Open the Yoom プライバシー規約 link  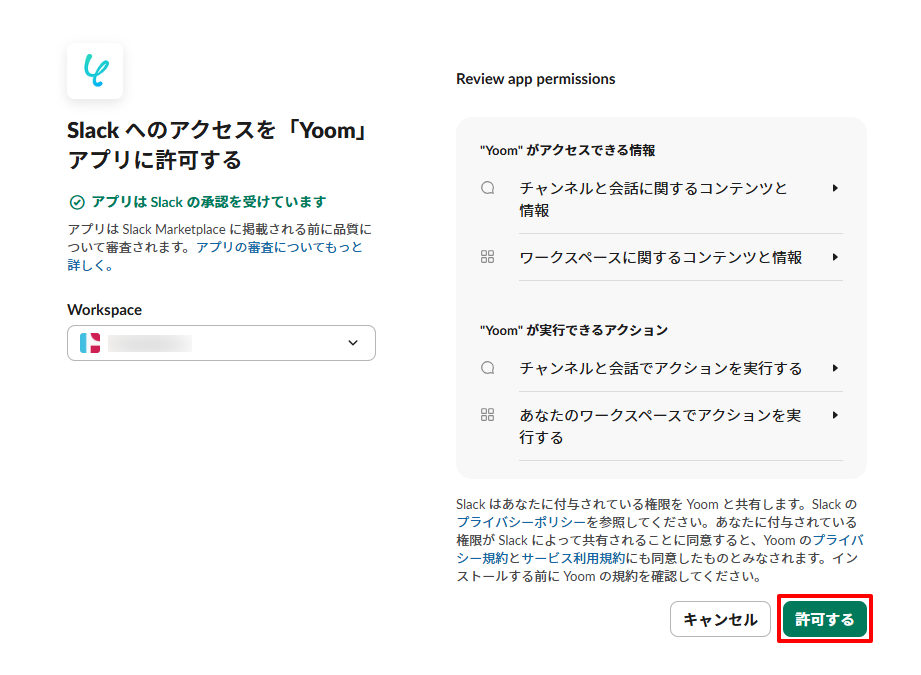click(x=660, y=549)
